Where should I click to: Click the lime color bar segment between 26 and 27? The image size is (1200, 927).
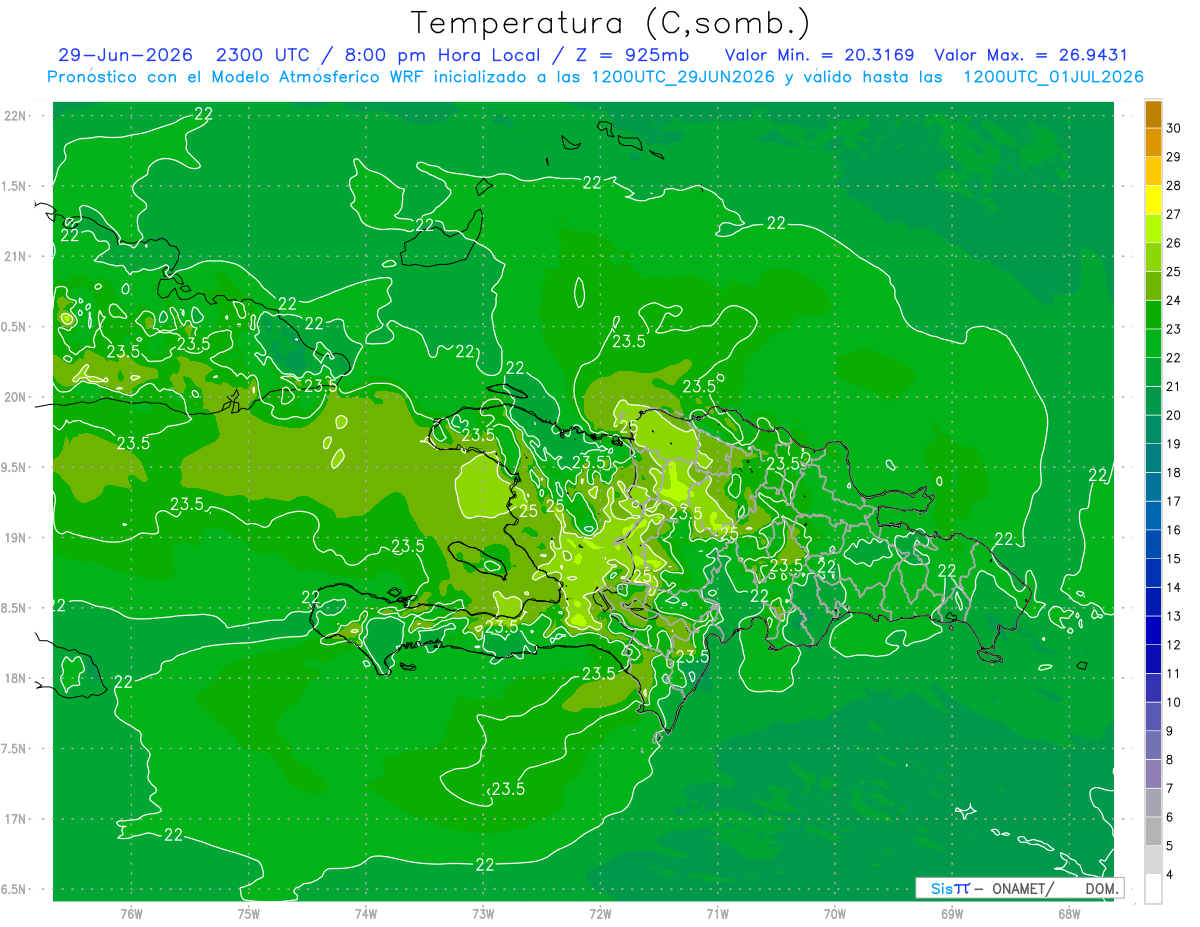[1153, 229]
